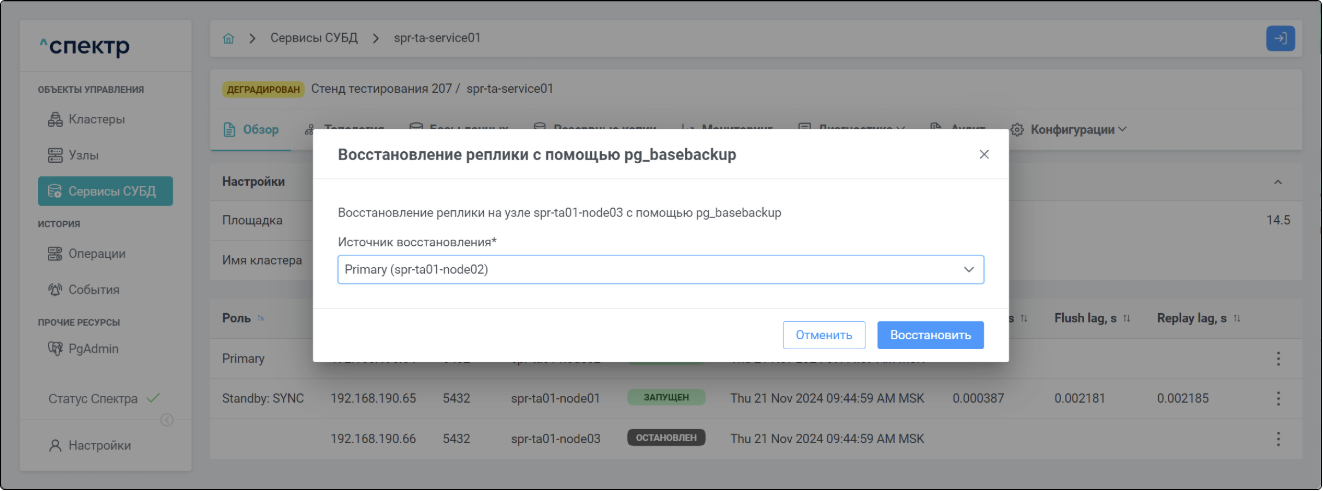Viewport: 1323px width, 491px height.
Task: Open Настройки in the sidebar
Action: (99, 445)
